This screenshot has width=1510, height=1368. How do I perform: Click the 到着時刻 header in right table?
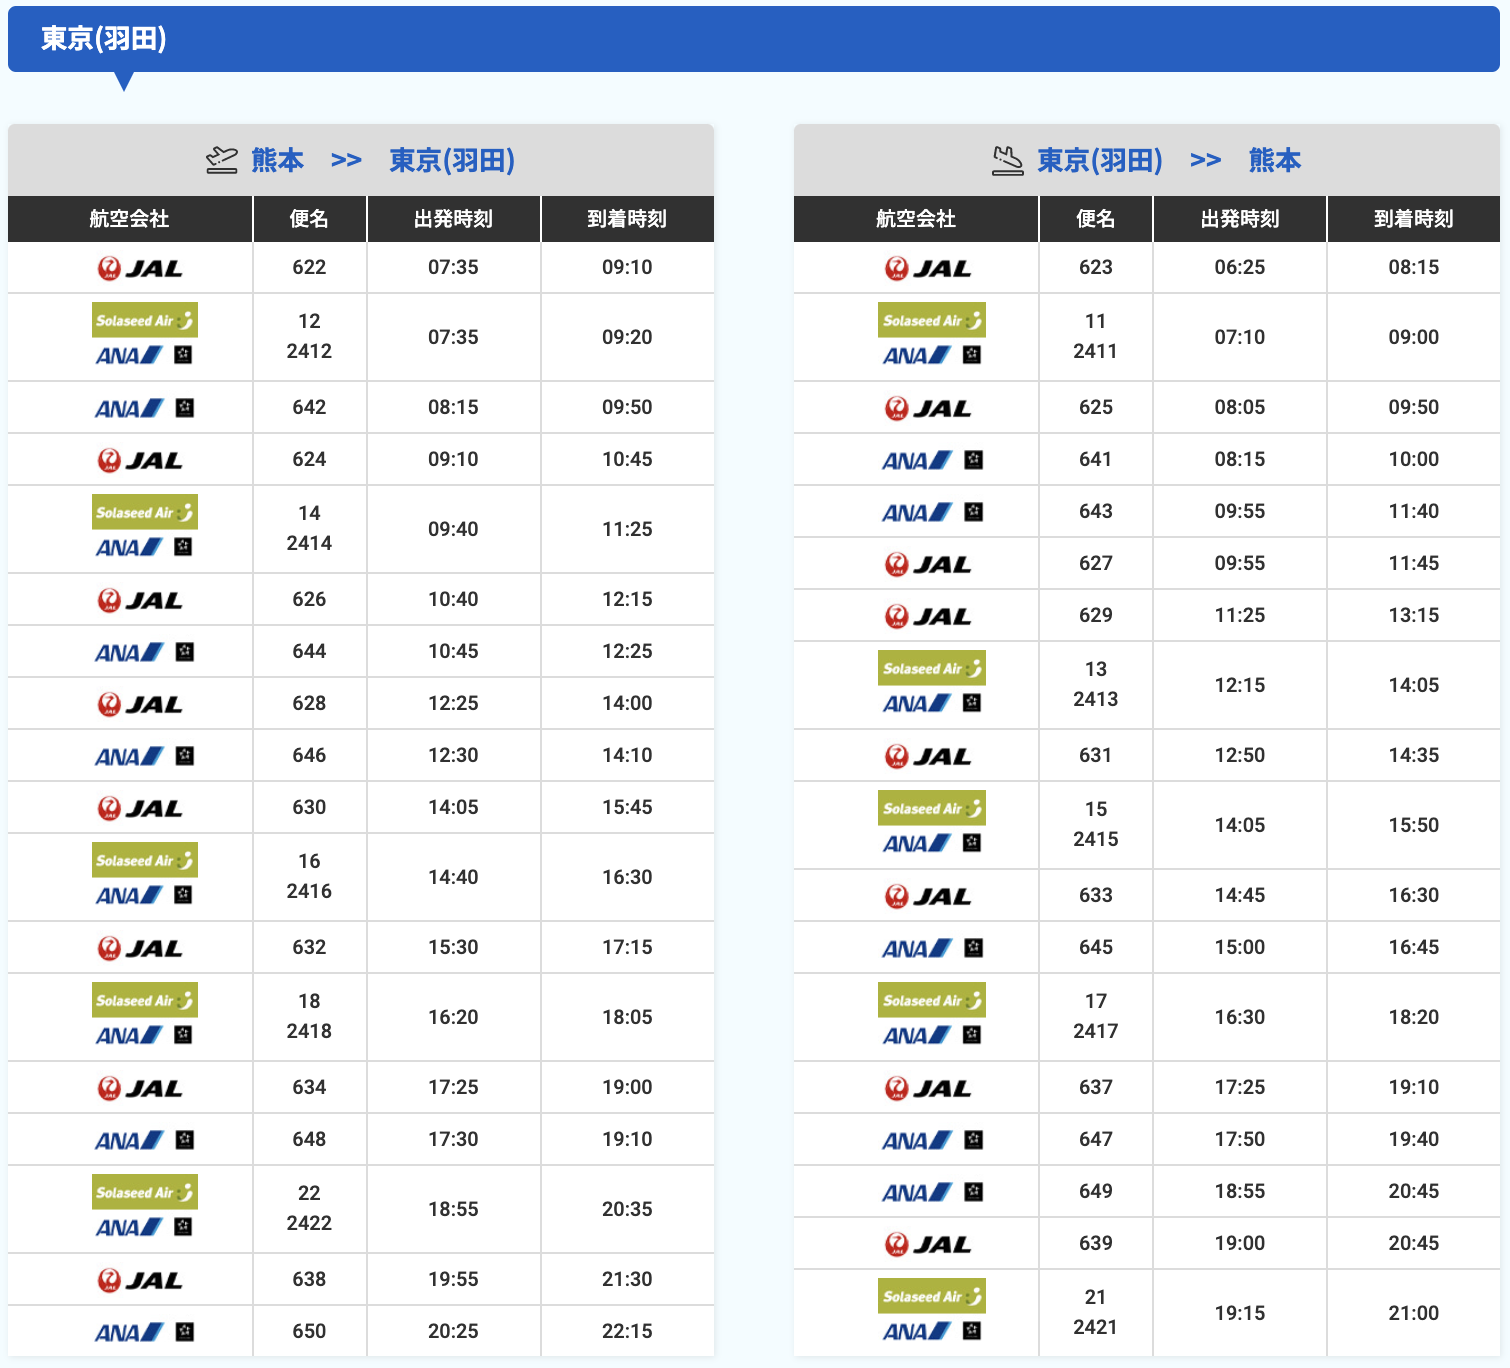point(1414,219)
